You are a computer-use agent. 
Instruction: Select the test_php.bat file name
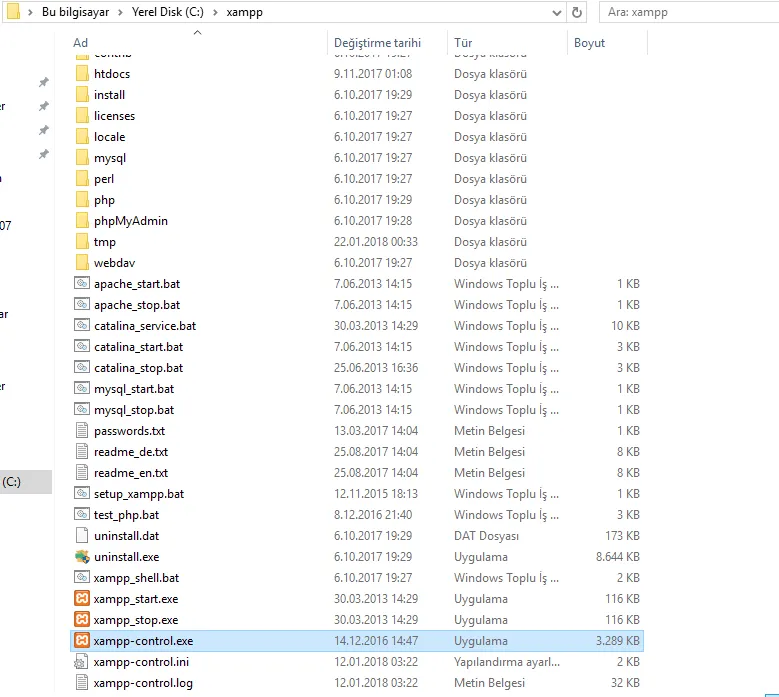click(127, 515)
